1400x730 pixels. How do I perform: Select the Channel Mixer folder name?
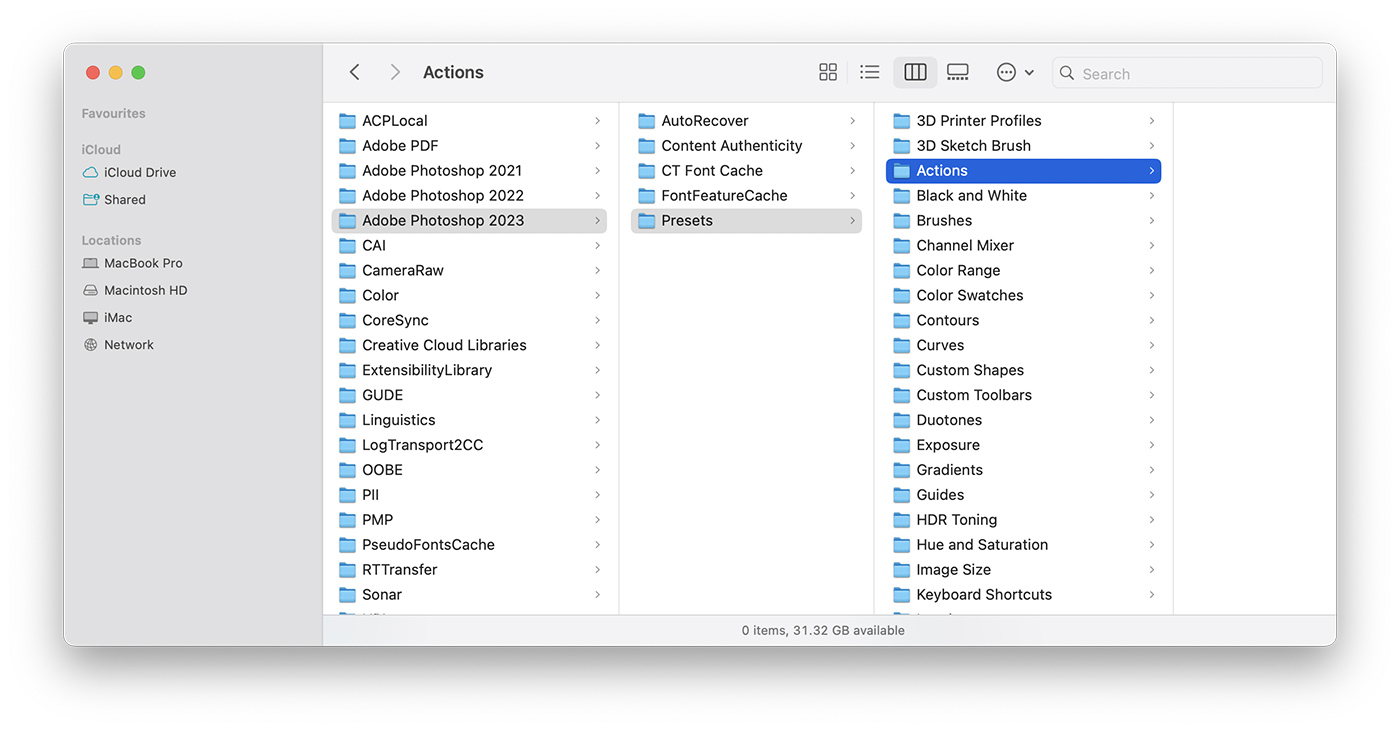tap(966, 246)
